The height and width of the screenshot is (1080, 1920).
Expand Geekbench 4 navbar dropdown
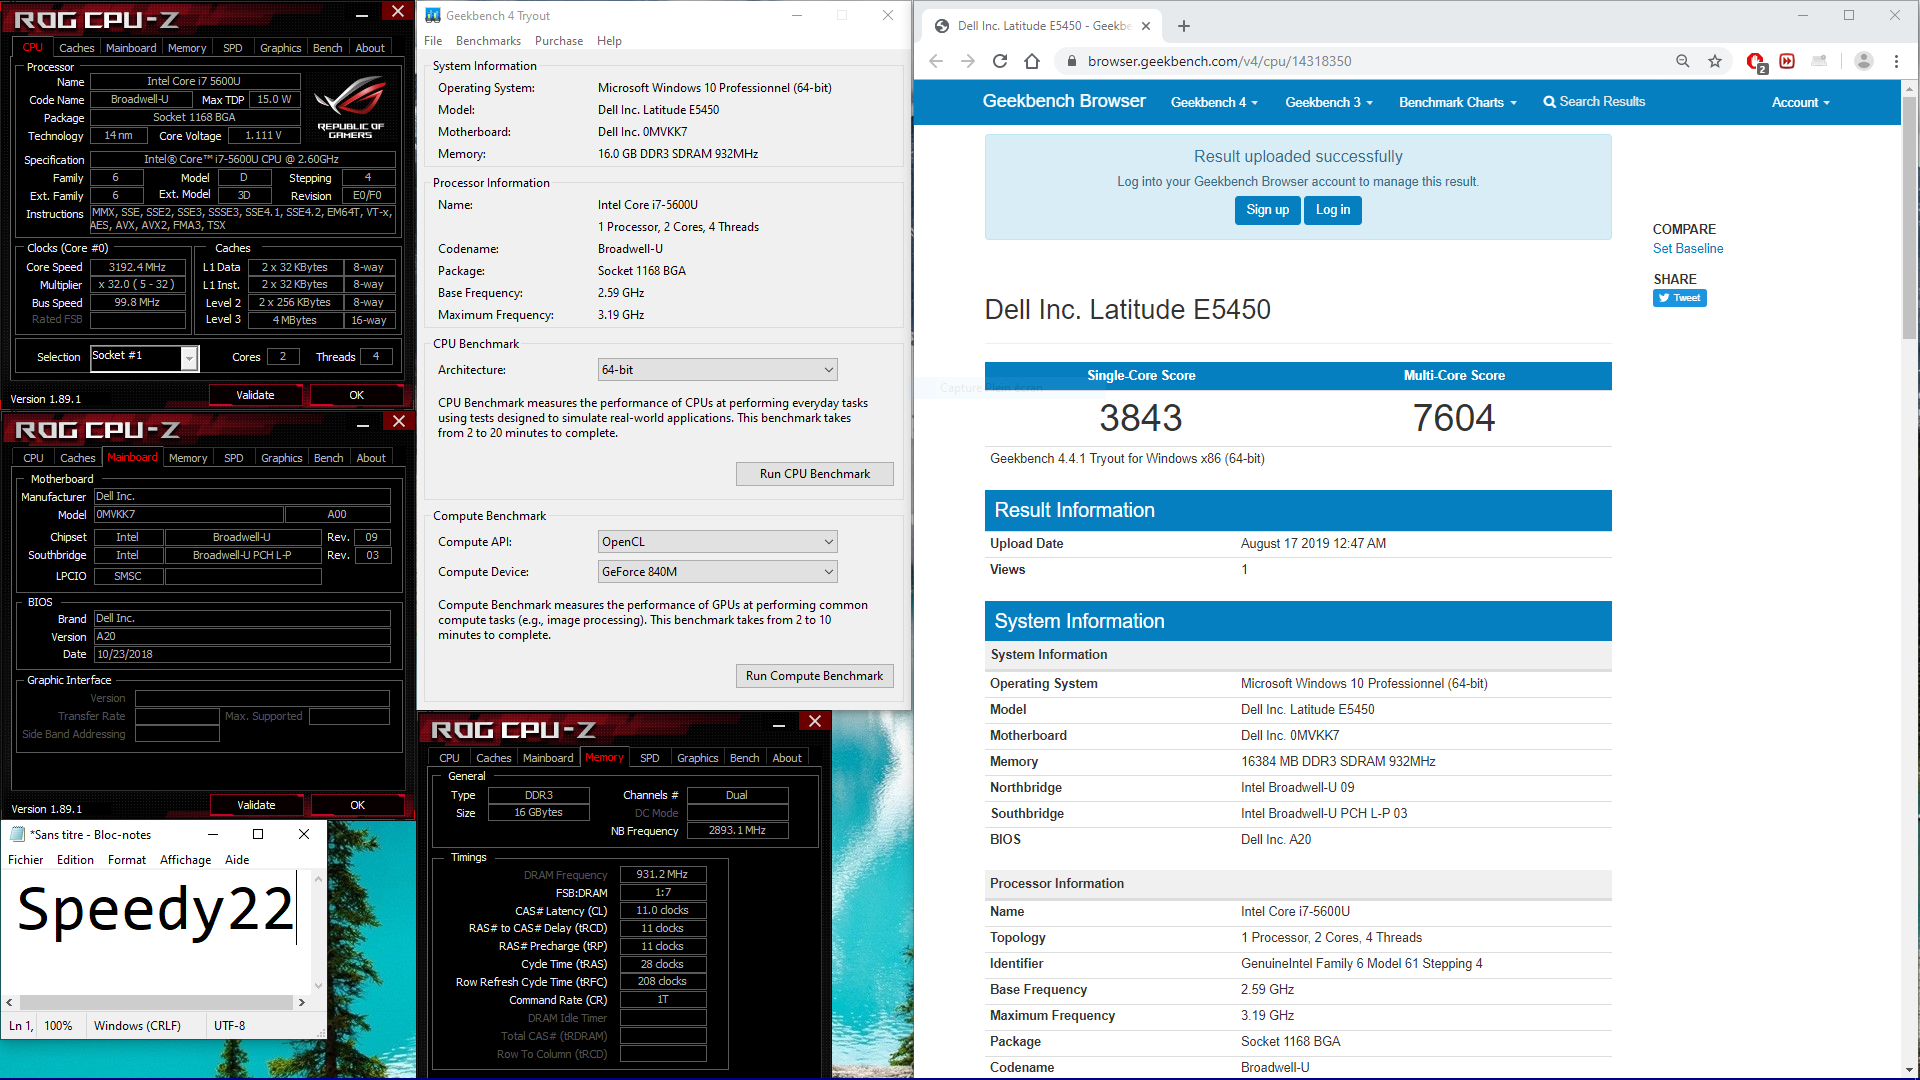pos(1214,102)
